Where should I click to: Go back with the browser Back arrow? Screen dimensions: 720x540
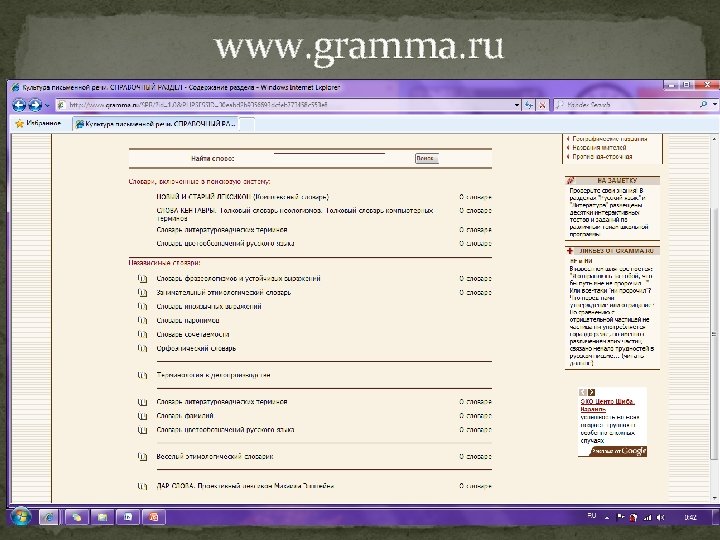(x=19, y=105)
